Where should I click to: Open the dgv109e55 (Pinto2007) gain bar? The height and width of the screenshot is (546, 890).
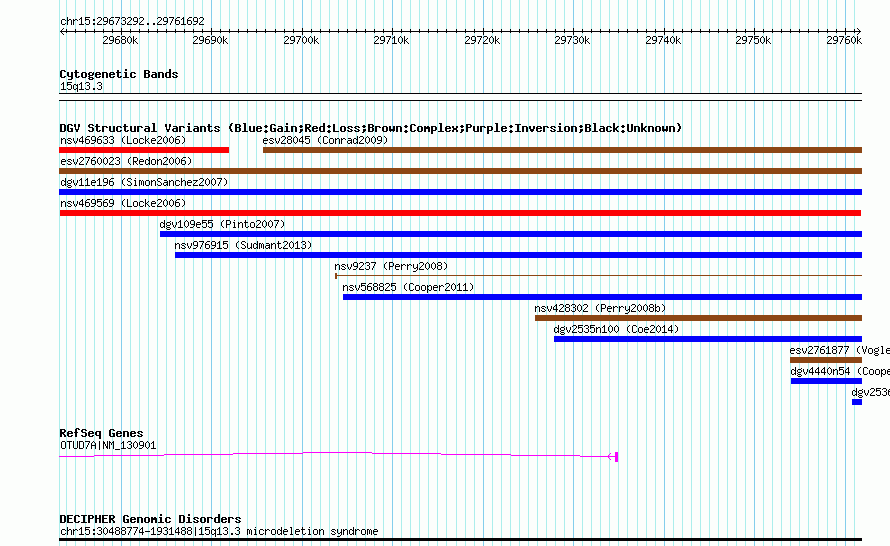coord(511,234)
